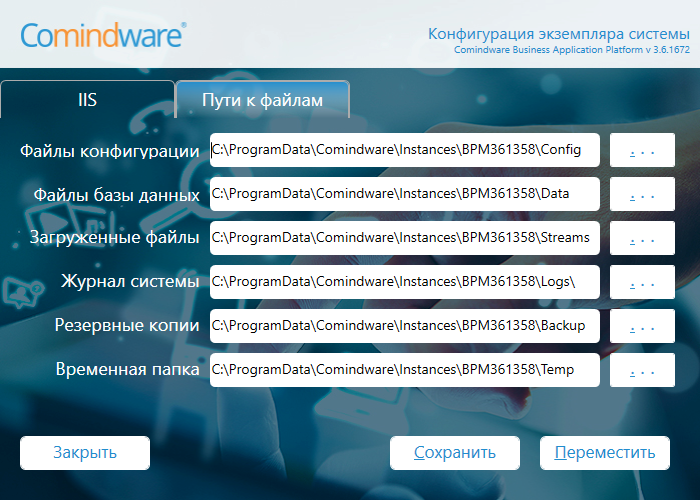Click the Закрыть button
Image resolution: width=700 pixels, height=500 pixels.
(85, 453)
